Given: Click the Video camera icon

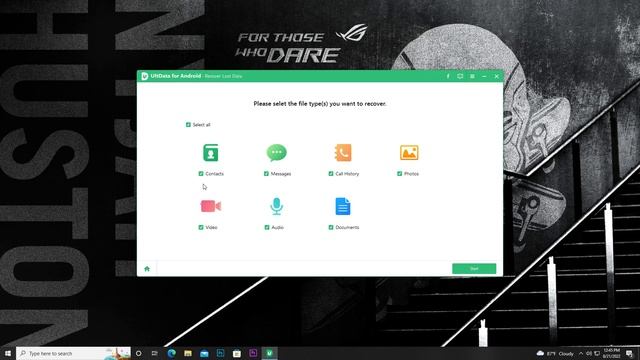Looking at the screenshot, I should [x=211, y=206].
